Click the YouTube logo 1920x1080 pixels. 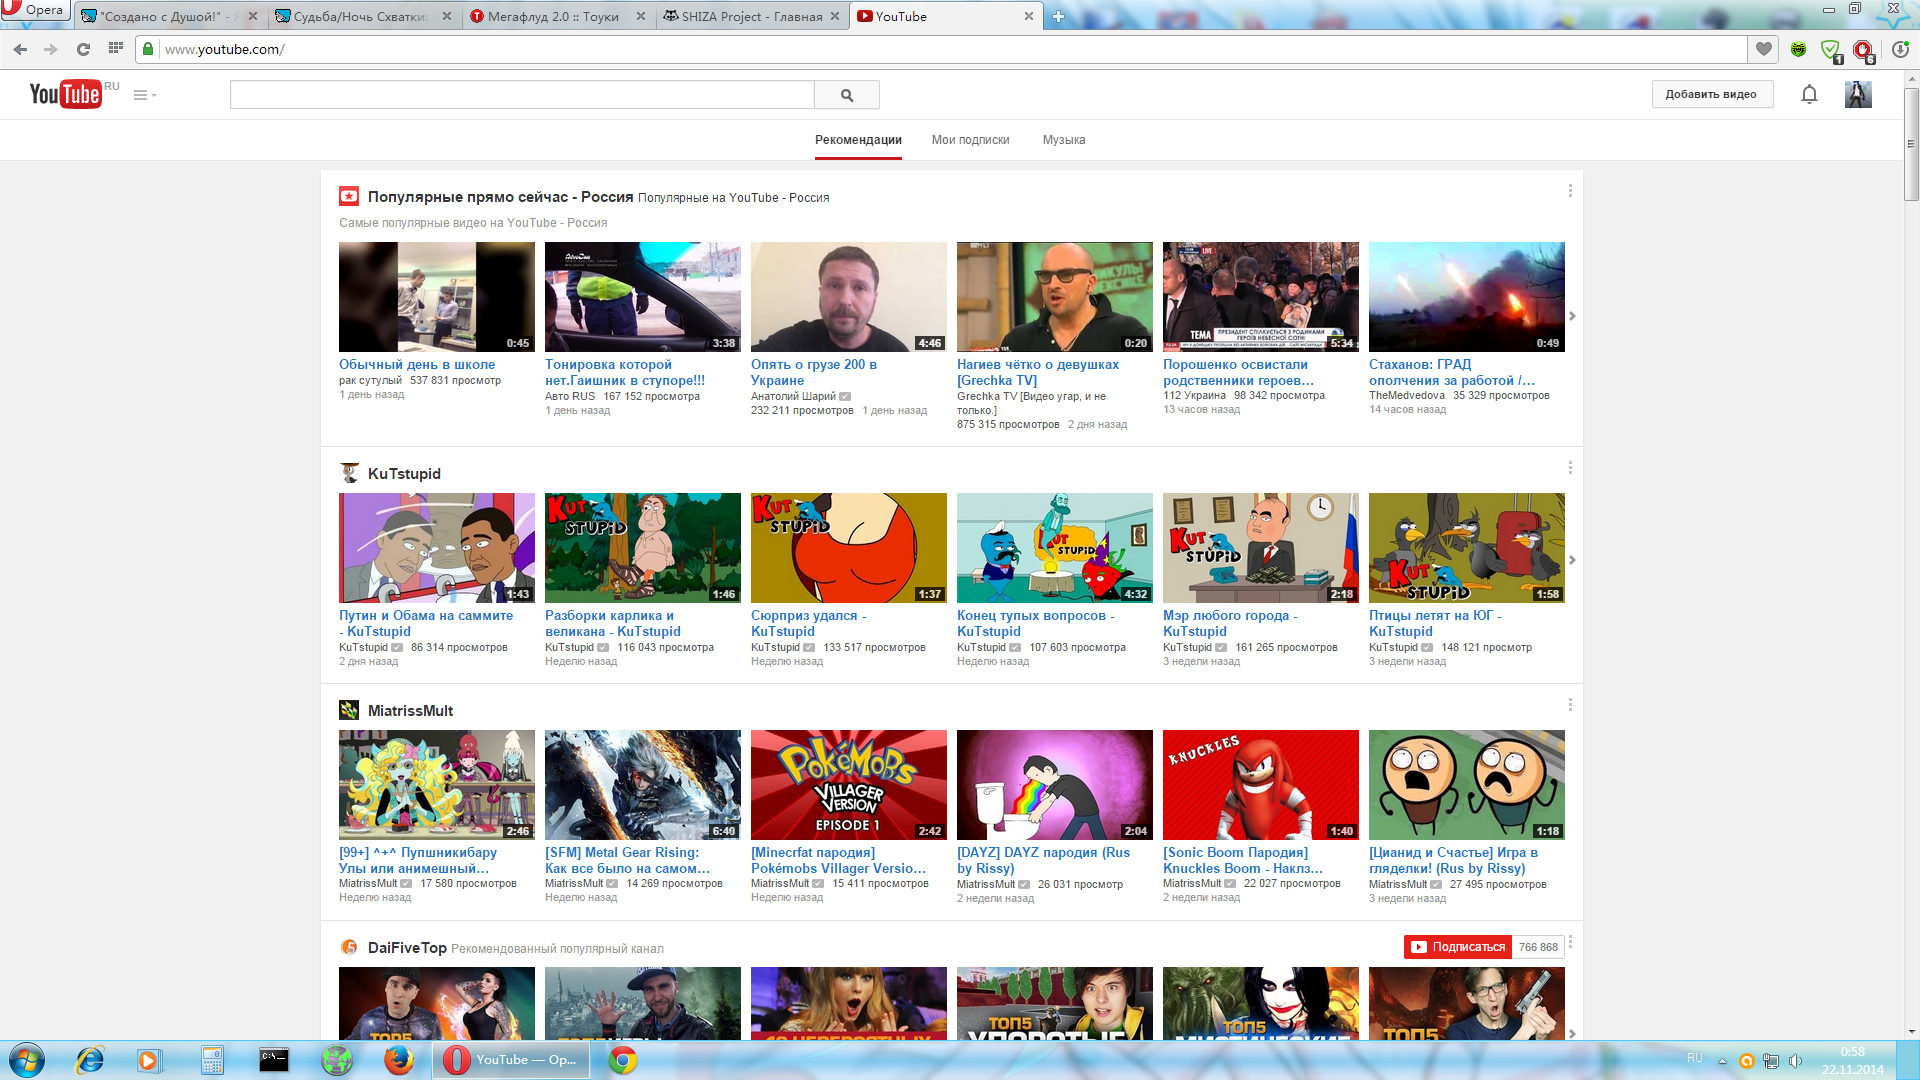(x=66, y=94)
